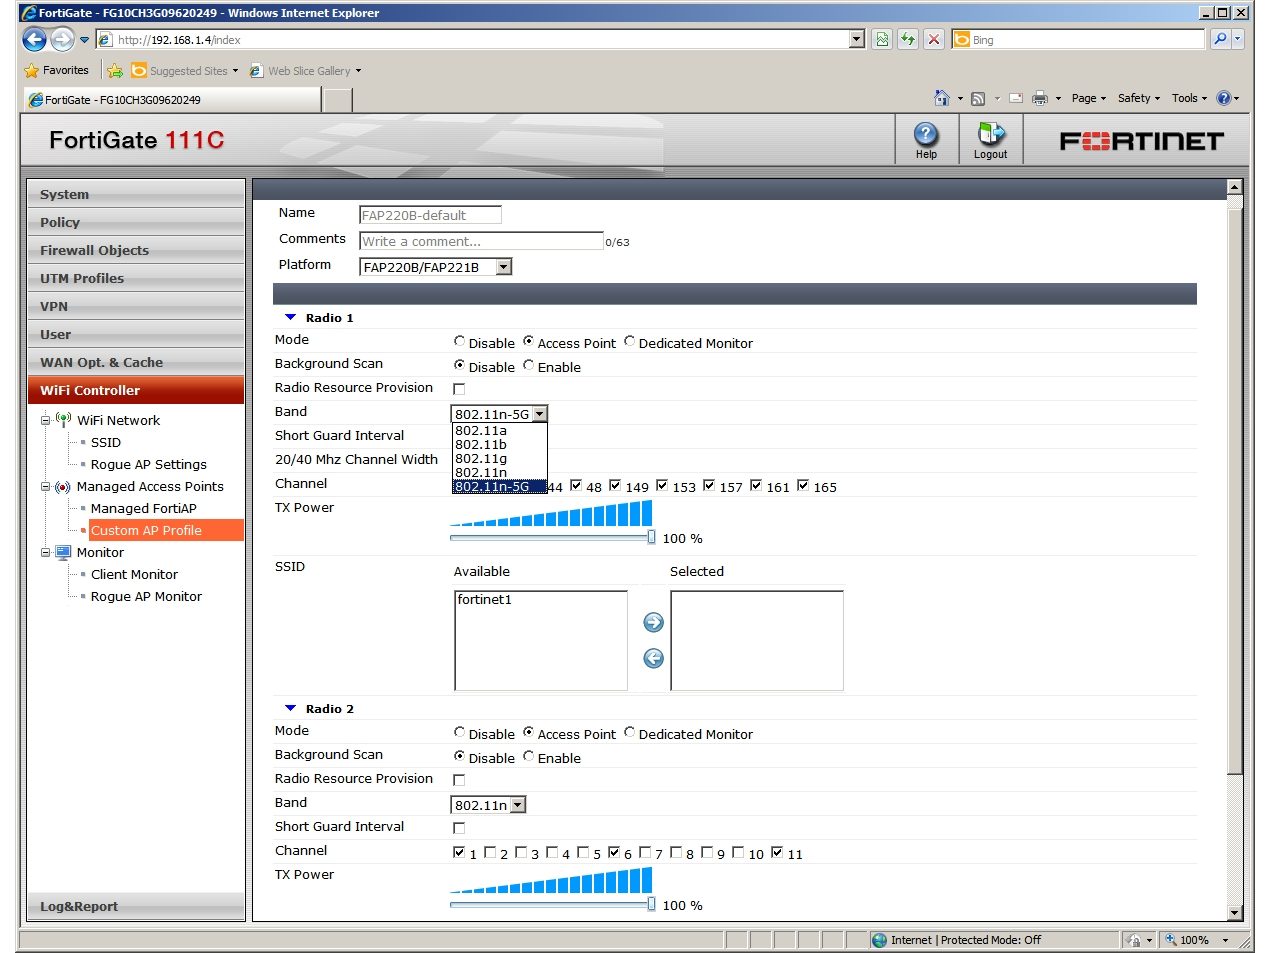
Task: Click the Print icon in command bar
Action: pyautogui.click(x=1040, y=98)
